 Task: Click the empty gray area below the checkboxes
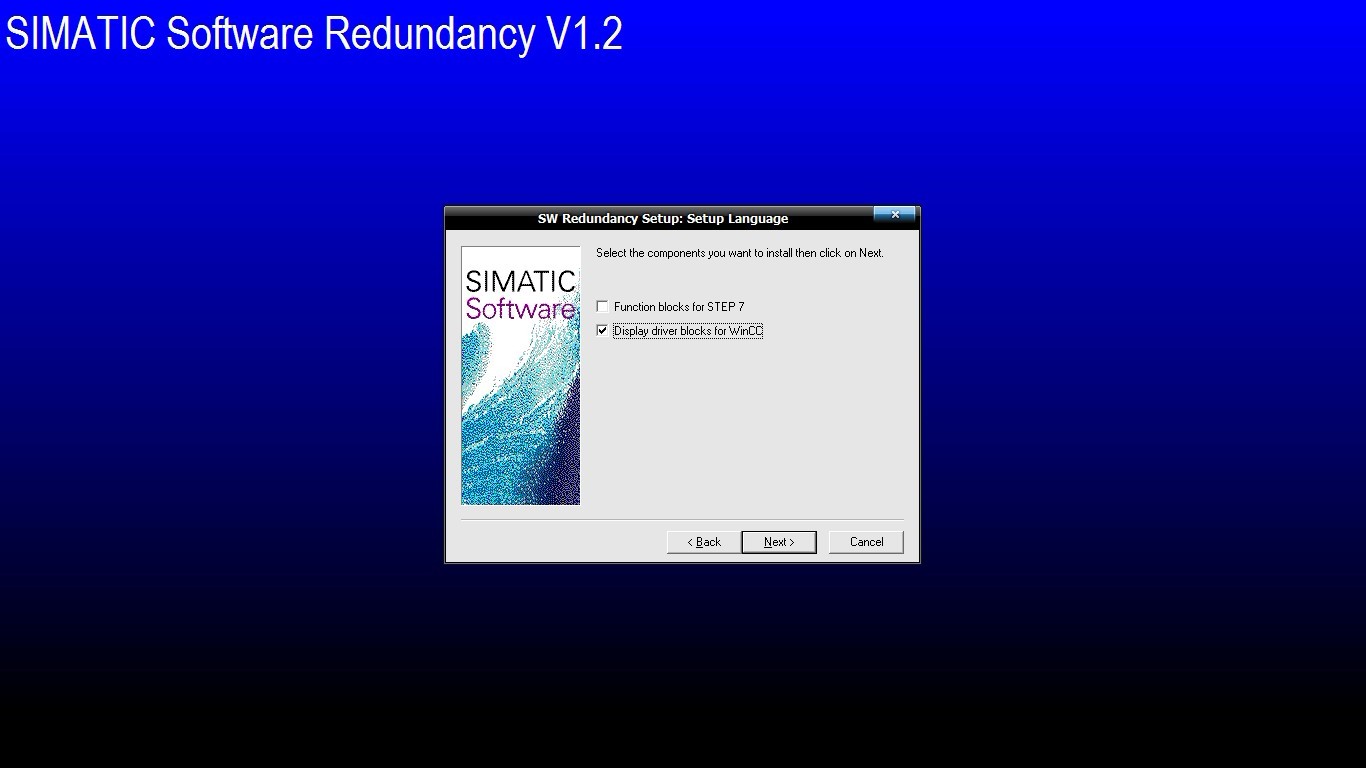(x=750, y=430)
